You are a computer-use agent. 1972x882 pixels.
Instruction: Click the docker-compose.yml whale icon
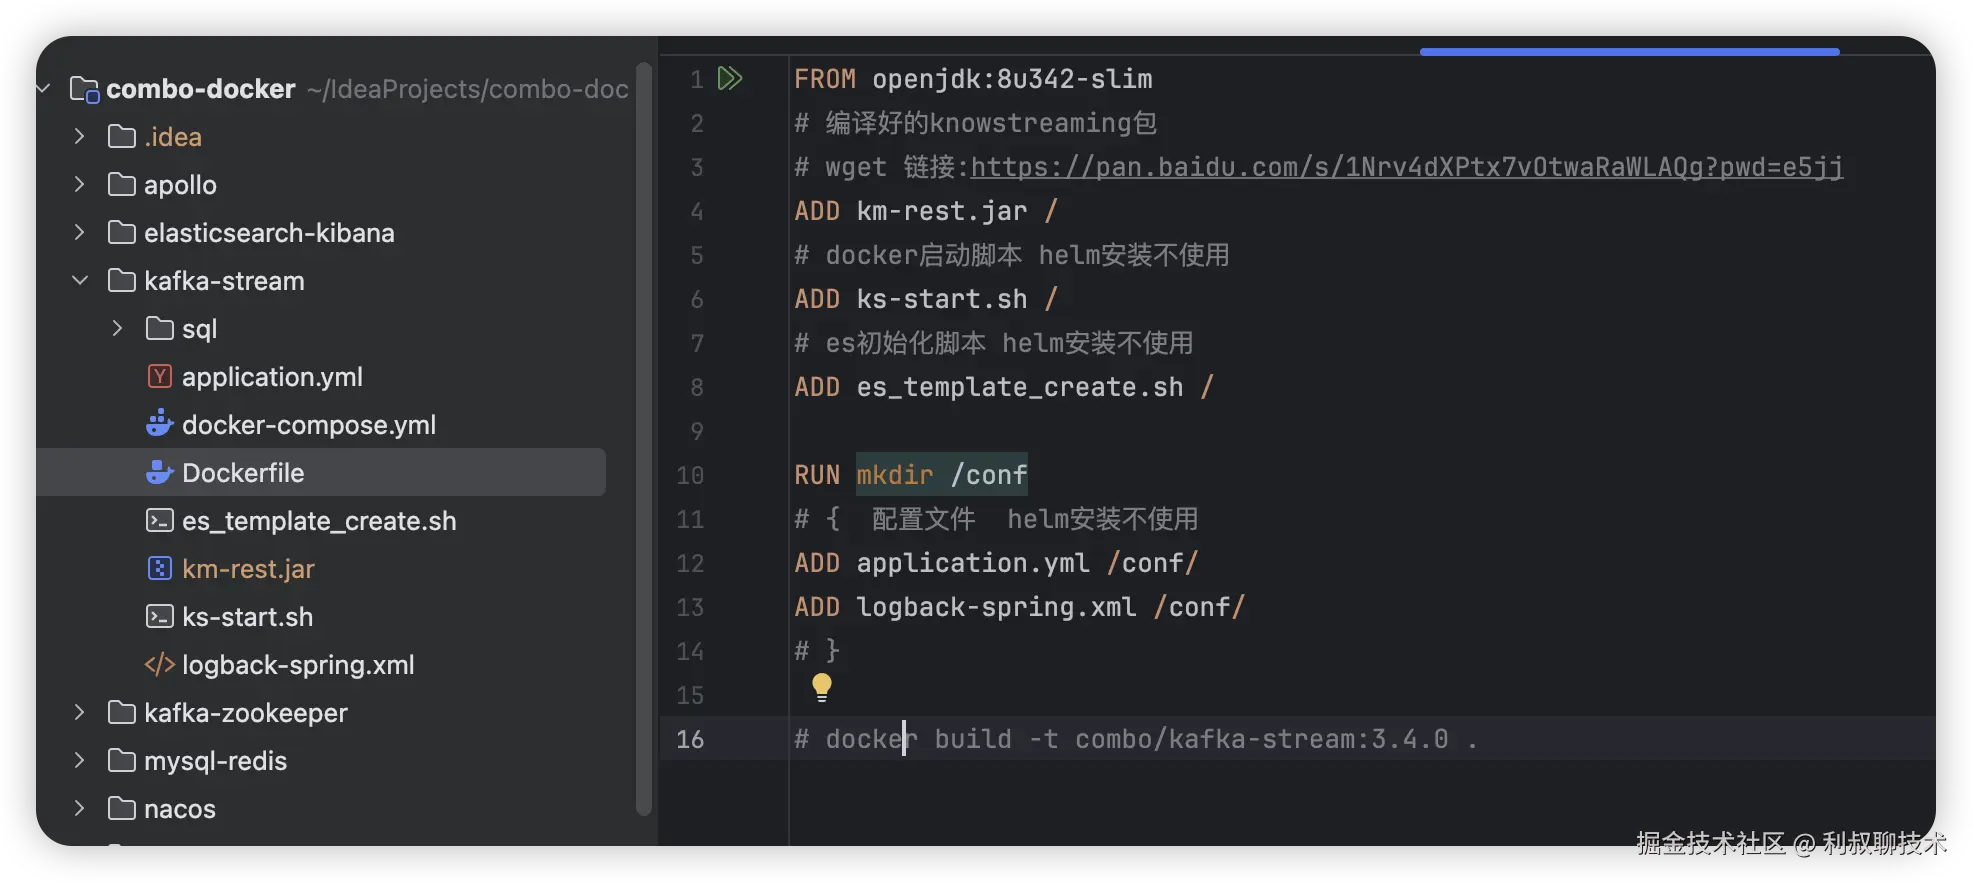[x=160, y=424]
